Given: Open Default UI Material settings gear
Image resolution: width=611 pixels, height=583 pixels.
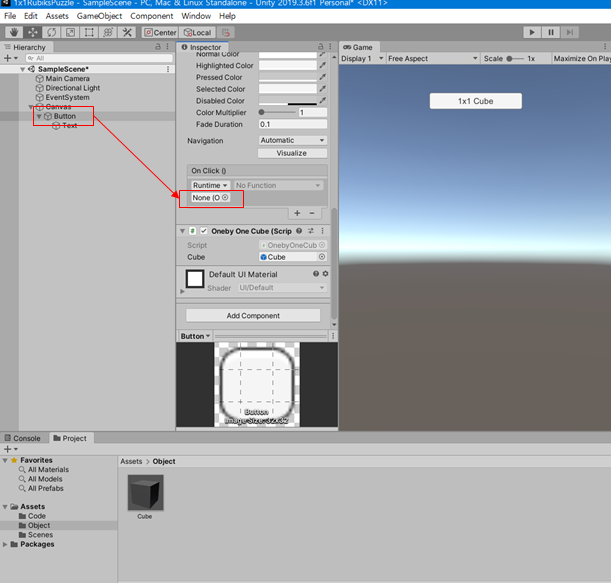Looking at the screenshot, I should [325, 274].
